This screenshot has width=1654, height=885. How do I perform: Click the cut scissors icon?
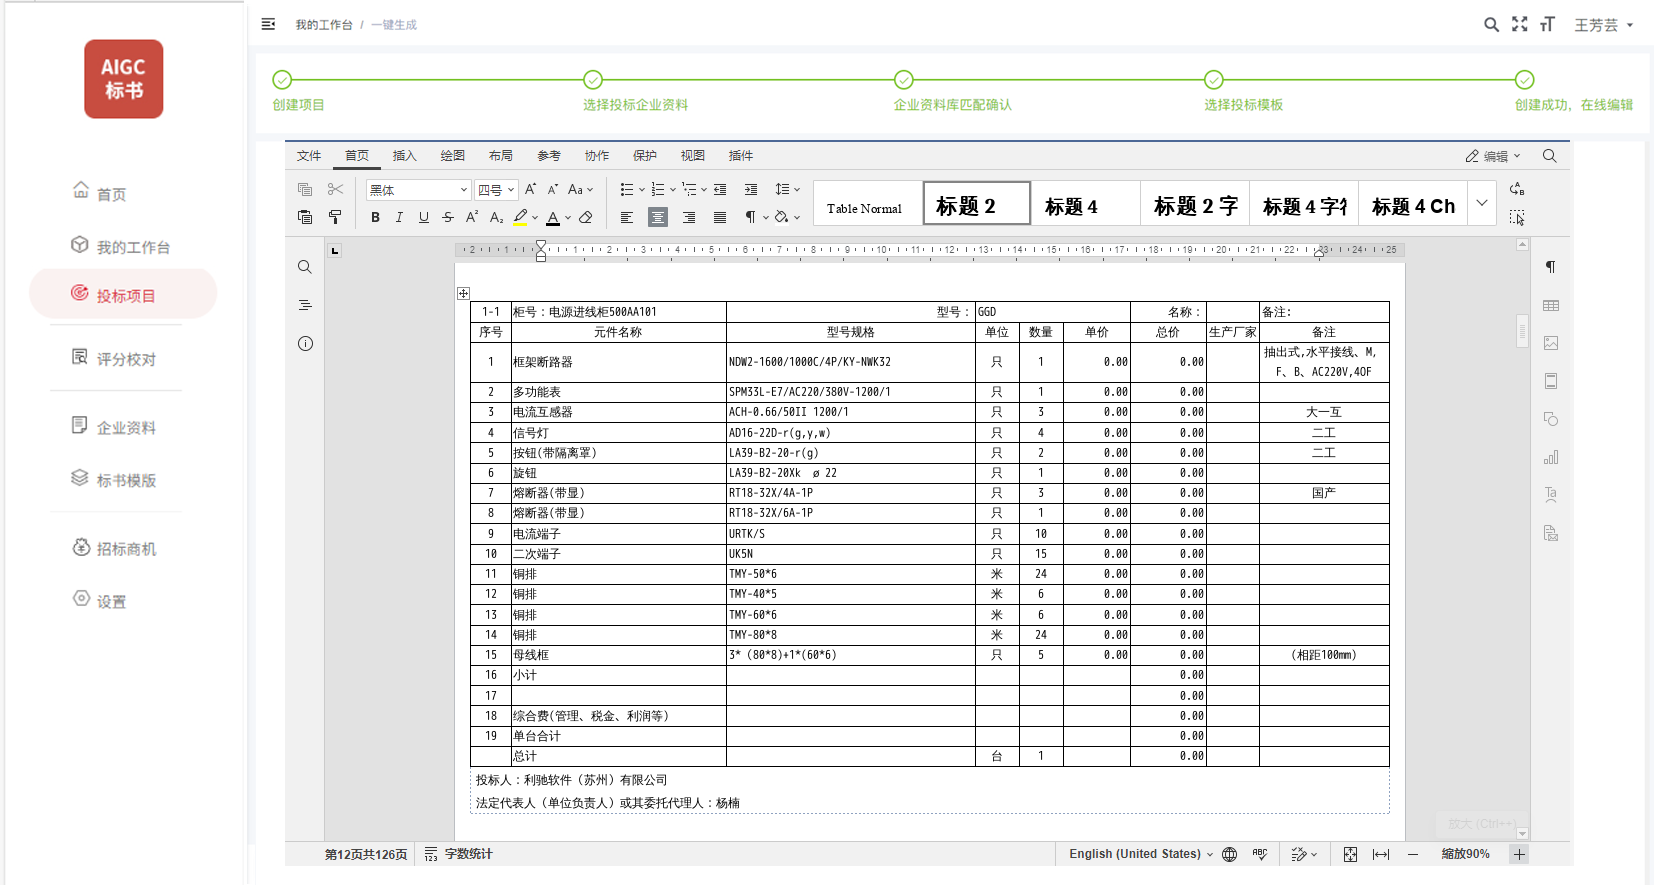(x=335, y=189)
